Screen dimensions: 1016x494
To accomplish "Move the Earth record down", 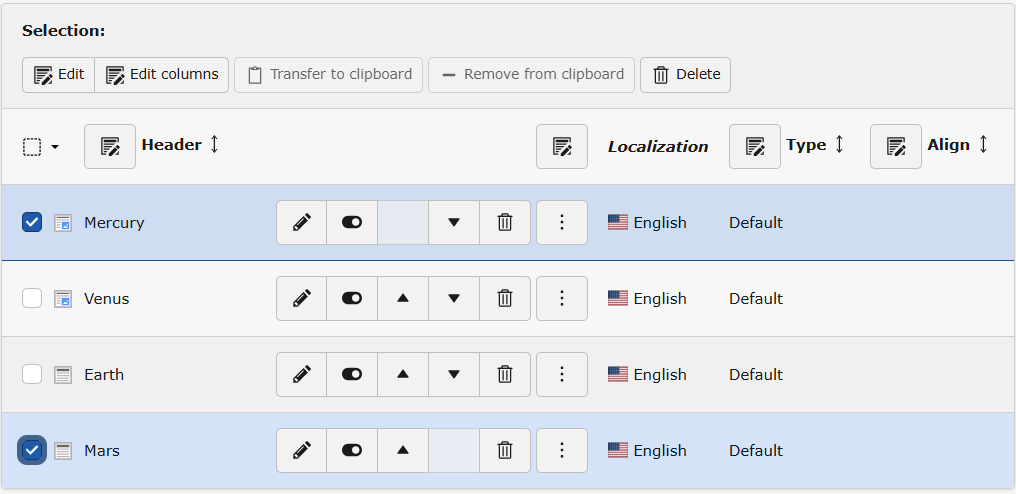I will point(454,374).
